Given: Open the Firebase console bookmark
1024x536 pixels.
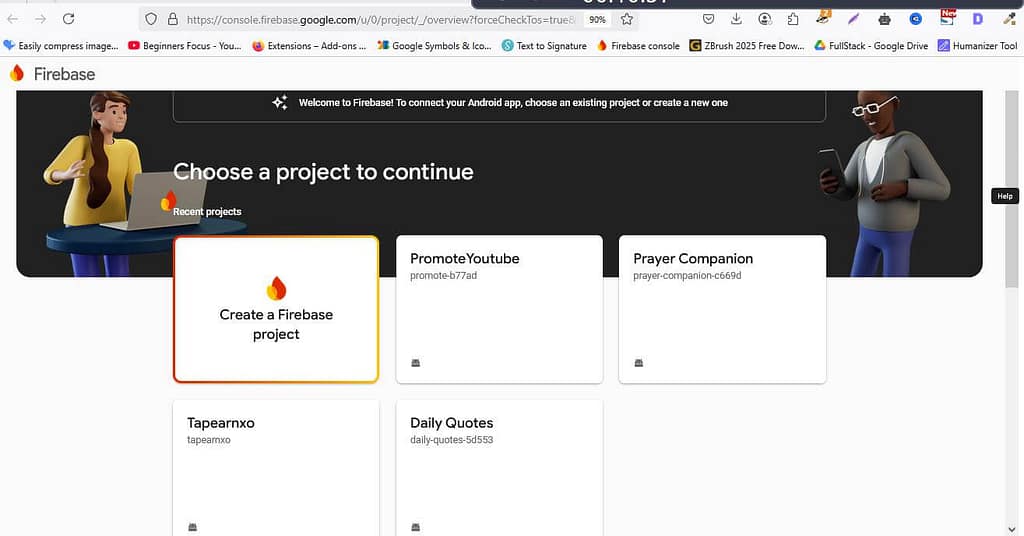Looking at the screenshot, I should (x=638, y=46).
